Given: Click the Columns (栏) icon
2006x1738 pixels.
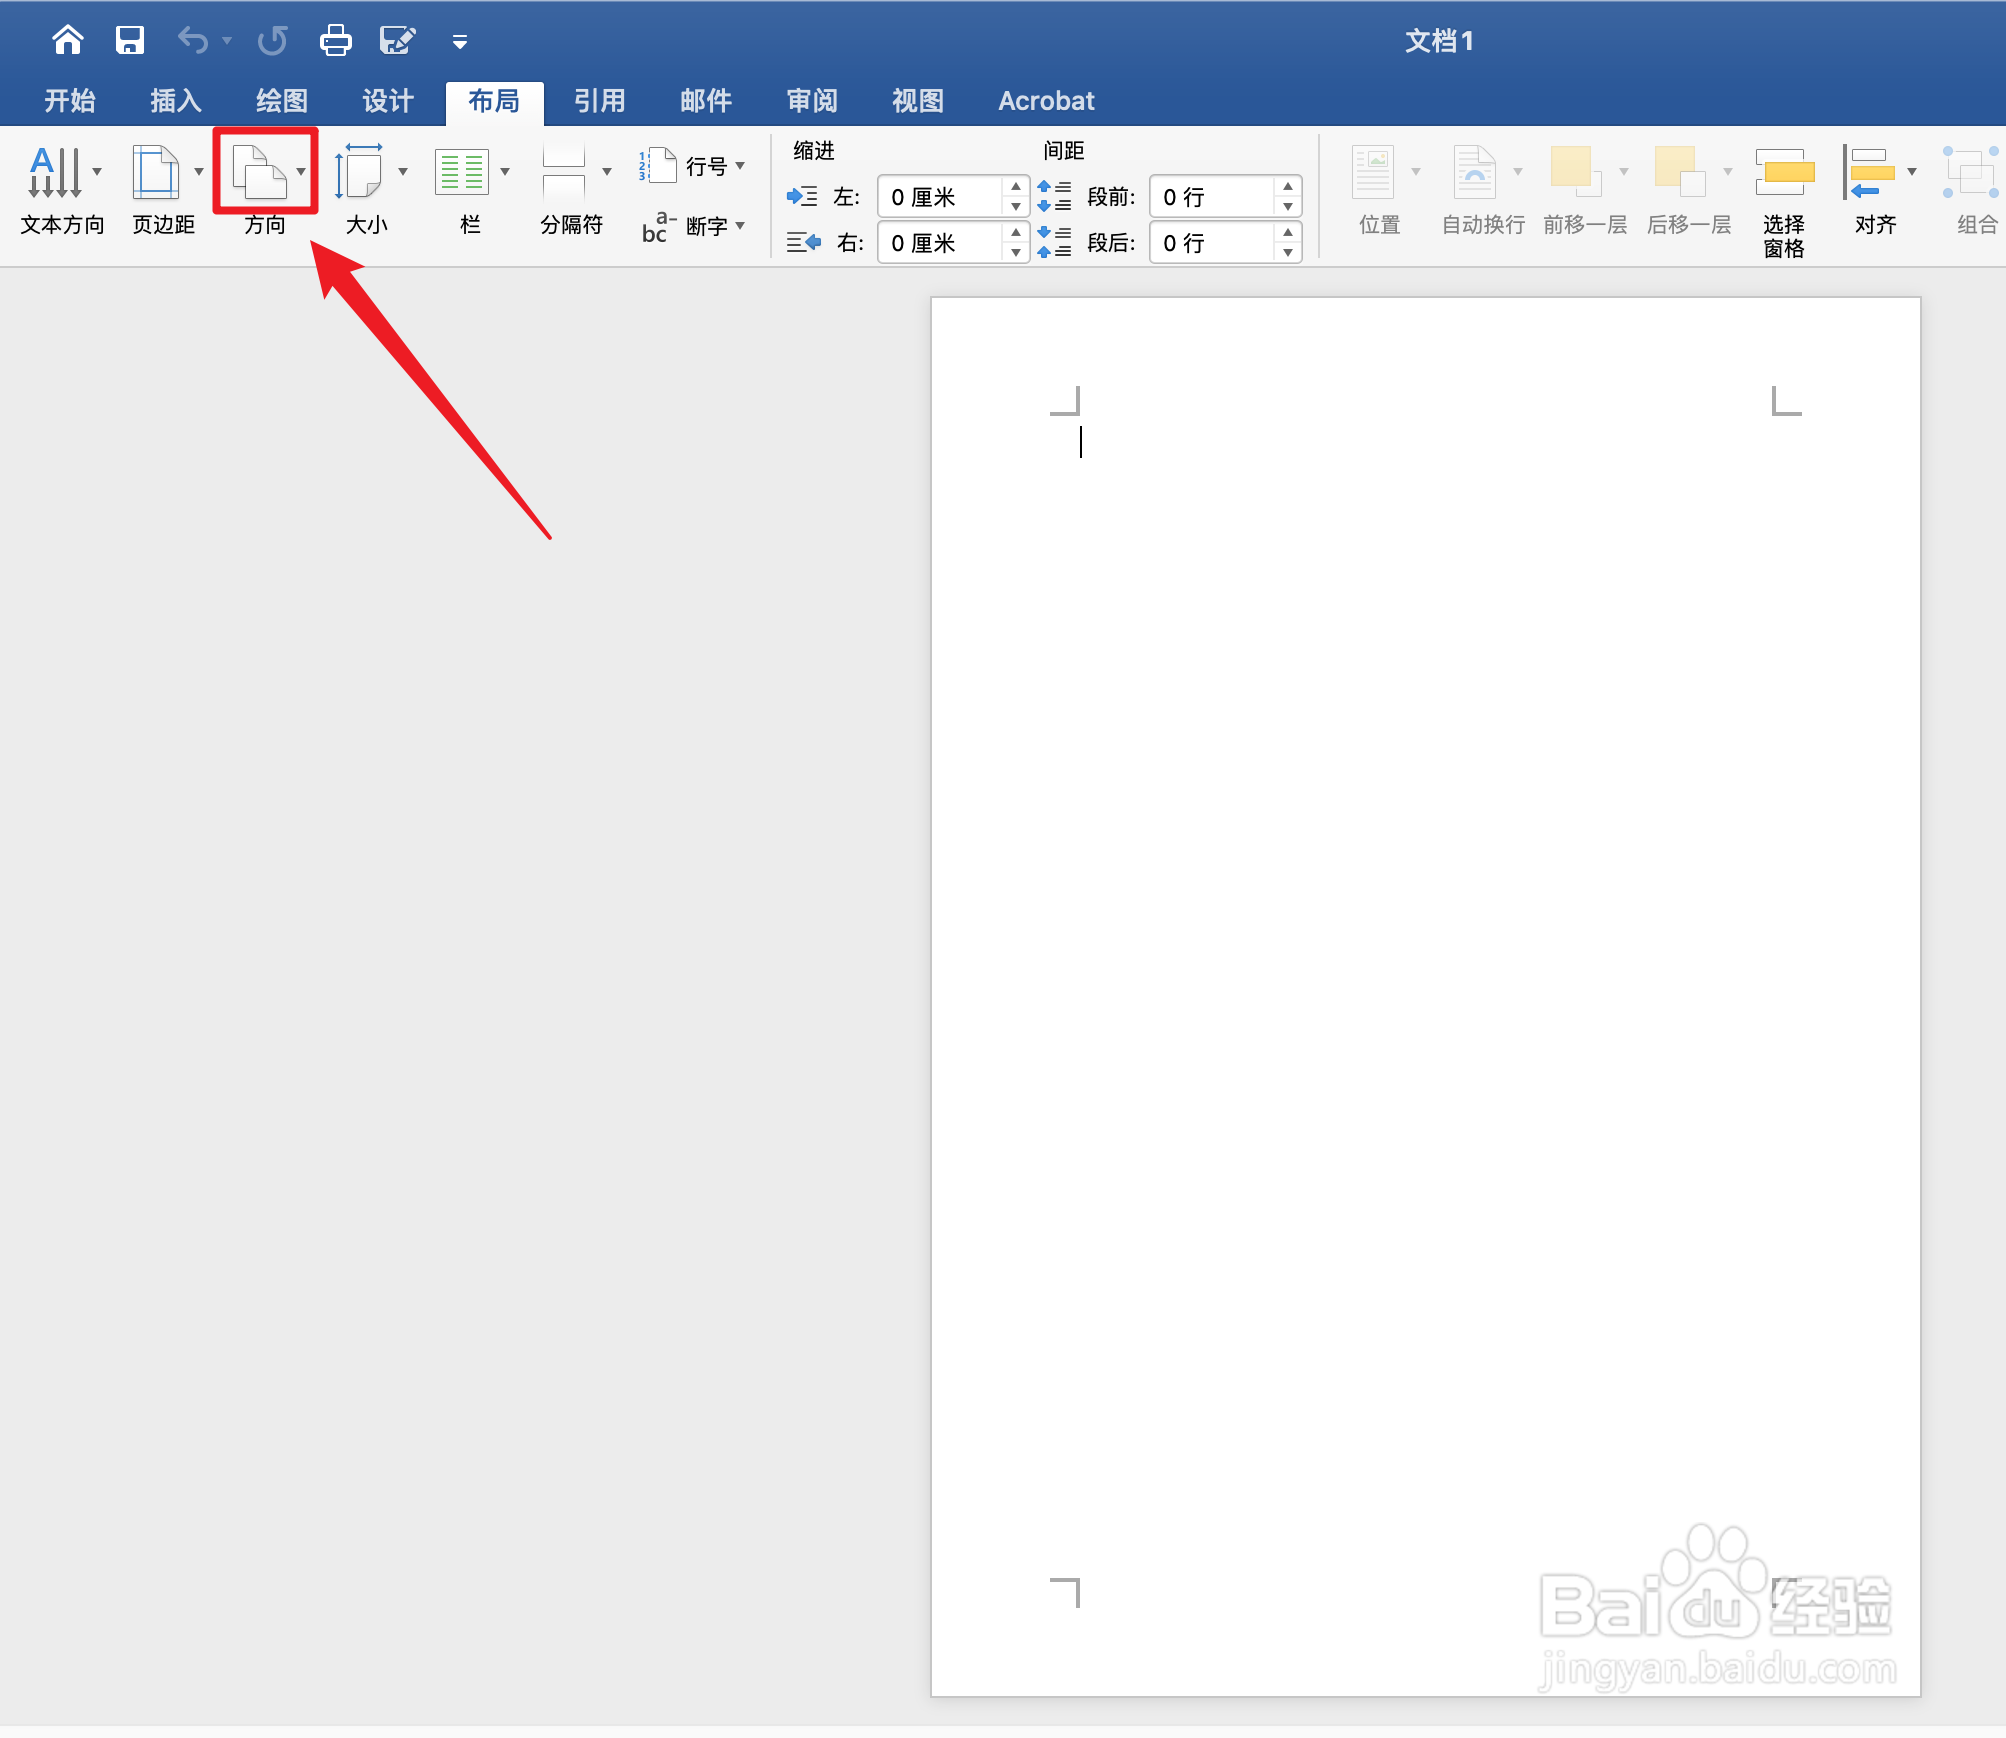Looking at the screenshot, I should (461, 172).
